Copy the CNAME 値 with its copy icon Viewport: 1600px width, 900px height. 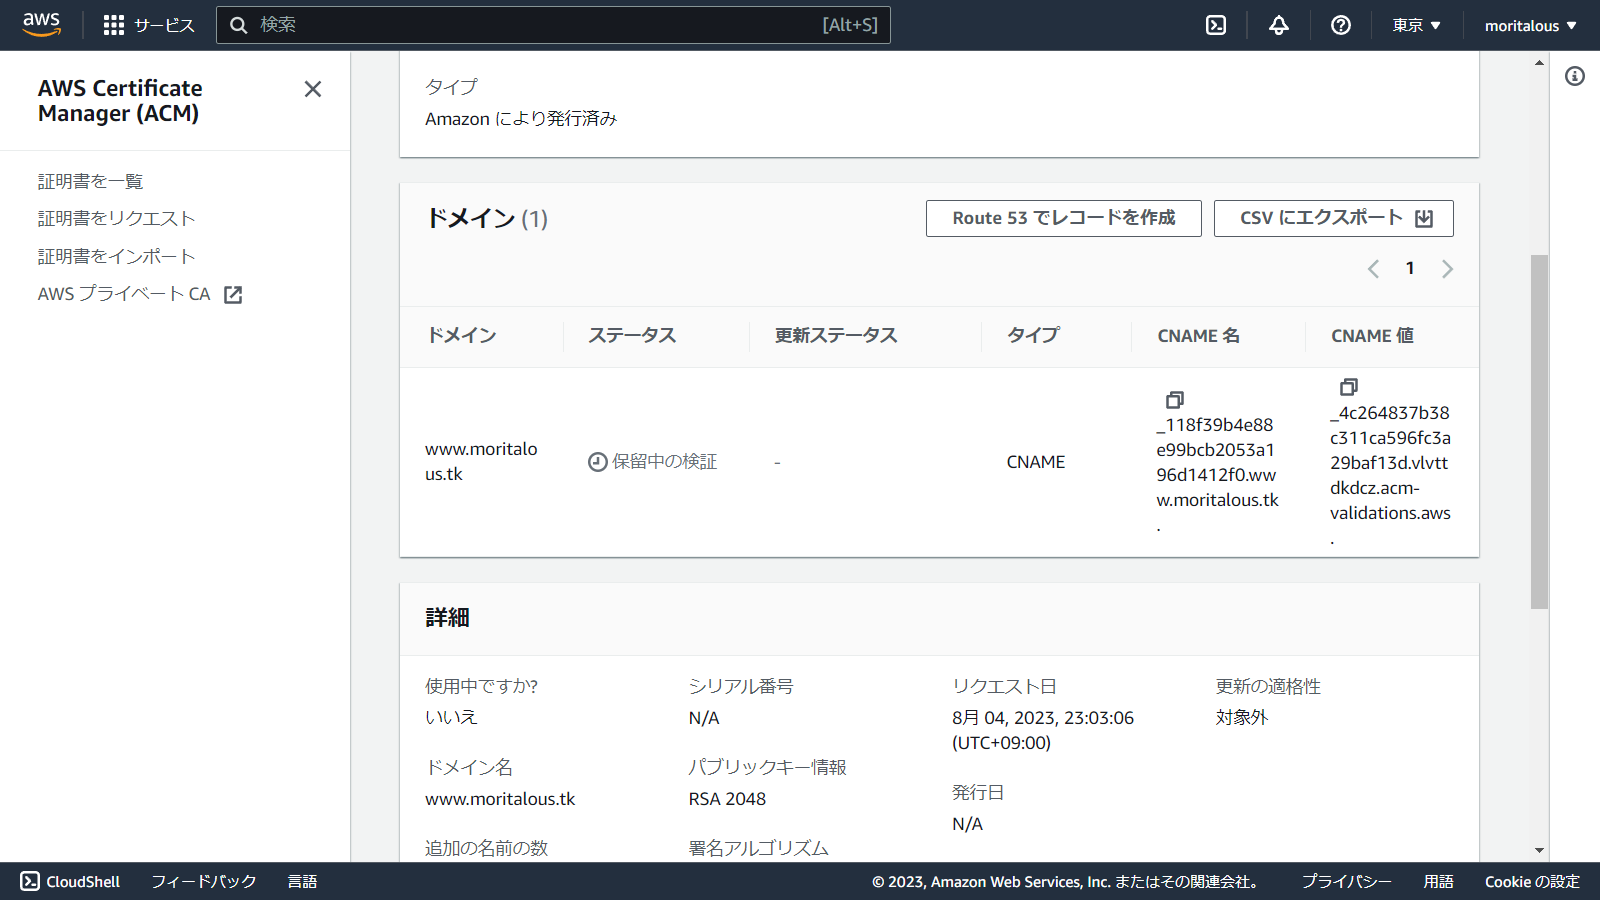pyautogui.click(x=1347, y=387)
